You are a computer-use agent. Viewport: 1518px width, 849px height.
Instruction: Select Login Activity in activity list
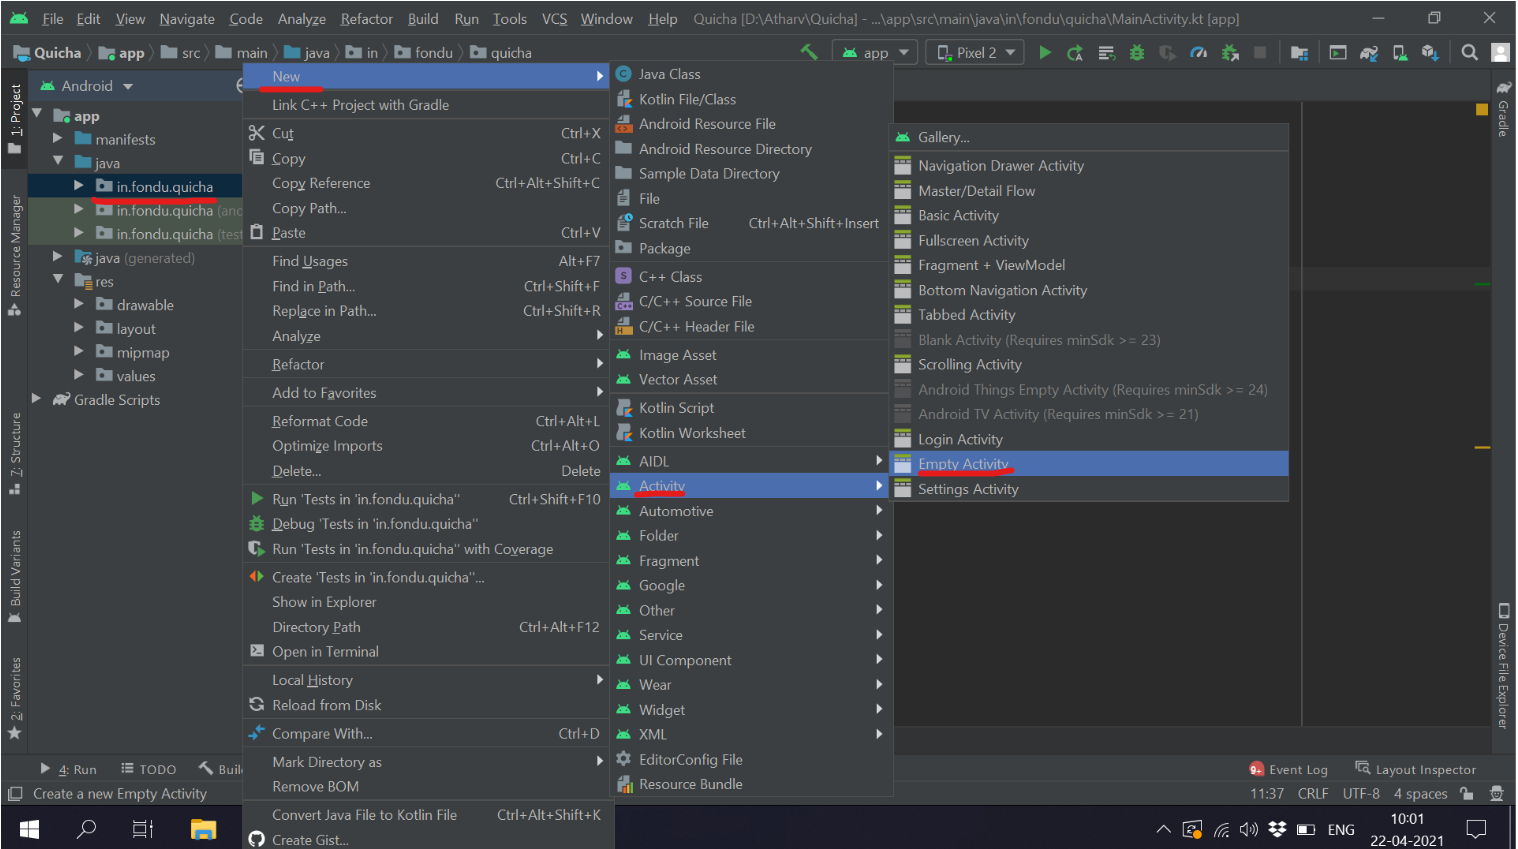tap(960, 439)
